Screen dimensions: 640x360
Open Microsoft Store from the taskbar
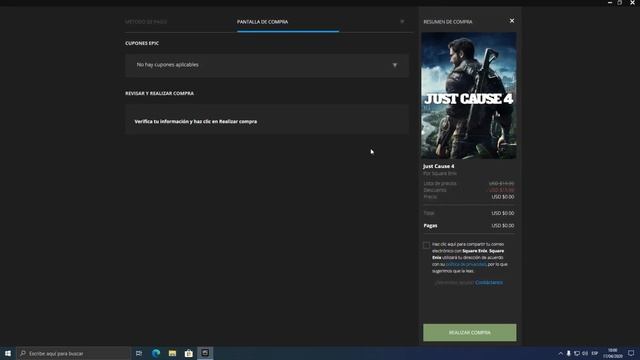pyautogui.click(x=189, y=353)
